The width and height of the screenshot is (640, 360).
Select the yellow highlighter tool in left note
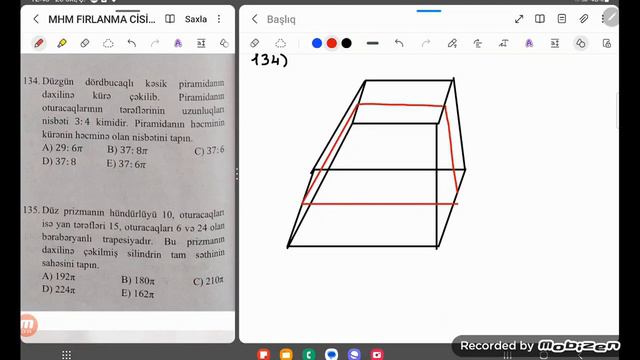point(62,43)
